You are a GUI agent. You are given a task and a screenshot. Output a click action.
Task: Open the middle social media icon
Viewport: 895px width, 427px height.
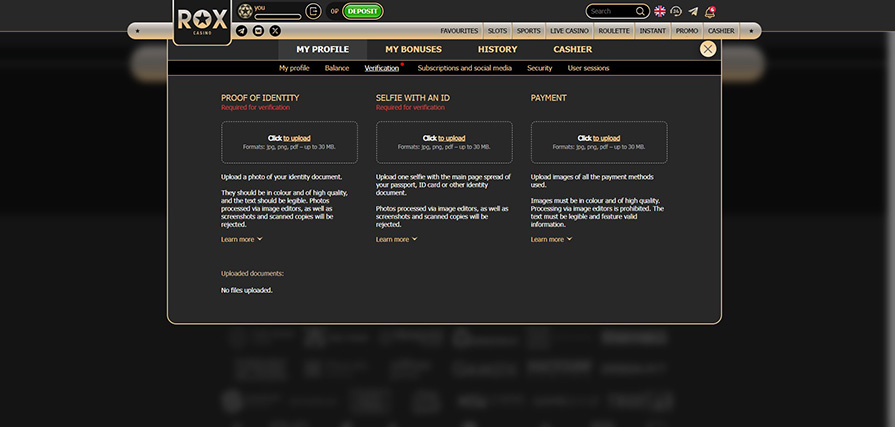pyautogui.click(x=258, y=31)
